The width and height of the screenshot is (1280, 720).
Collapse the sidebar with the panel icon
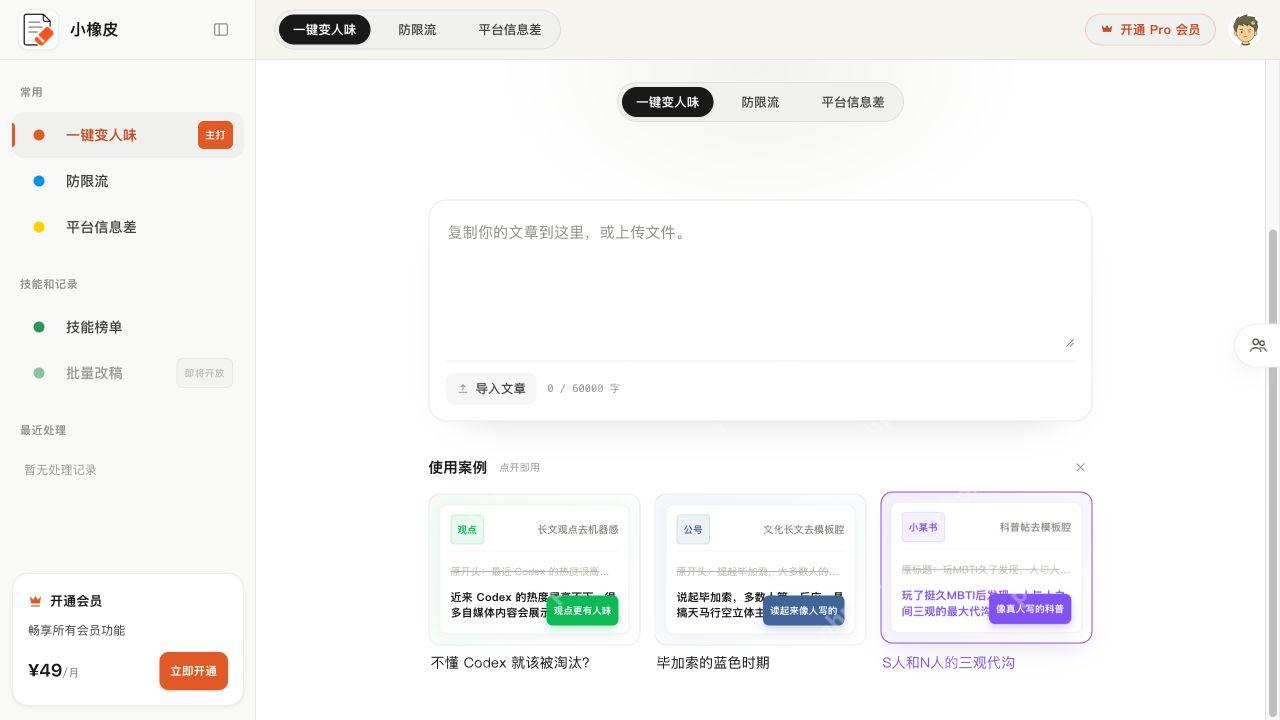pos(221,30)
